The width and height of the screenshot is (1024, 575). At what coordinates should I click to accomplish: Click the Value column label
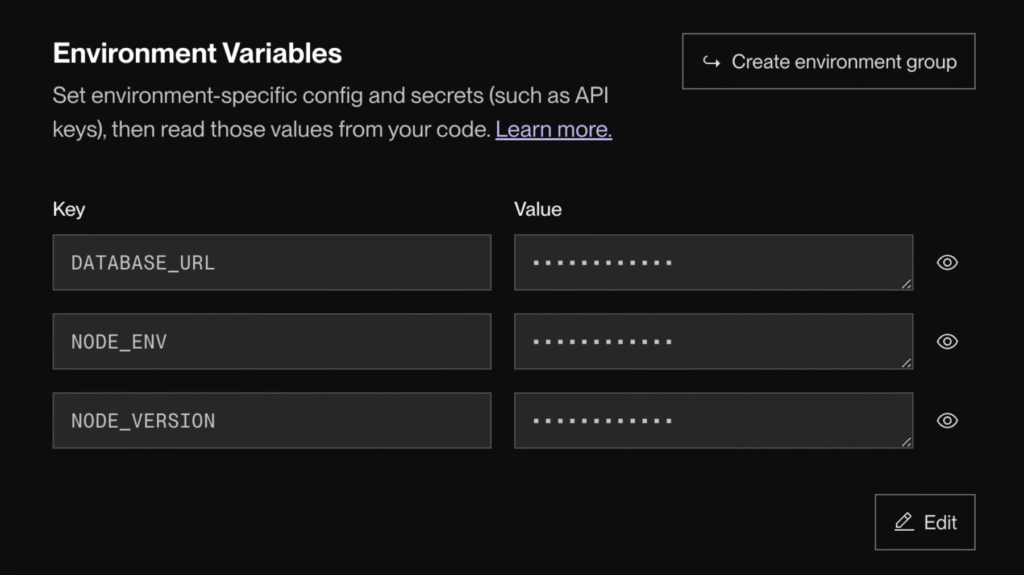(x=538, y=209)
